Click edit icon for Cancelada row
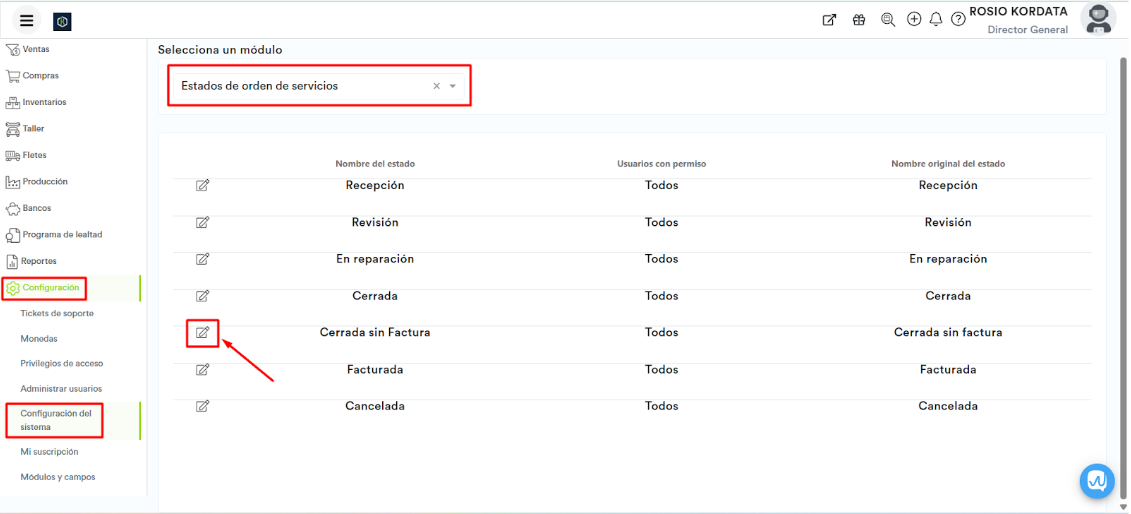The width and height of the screenshot is (1131, 514). (x=202, y=406)
